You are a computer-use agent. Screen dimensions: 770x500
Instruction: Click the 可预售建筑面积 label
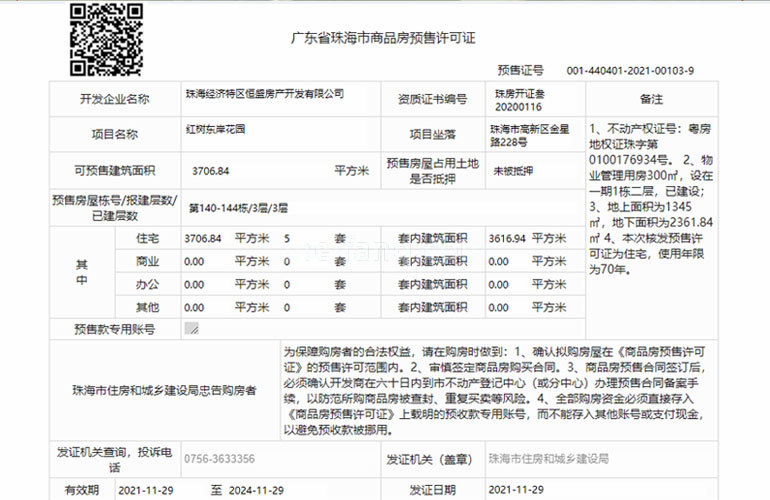point(115,170)
